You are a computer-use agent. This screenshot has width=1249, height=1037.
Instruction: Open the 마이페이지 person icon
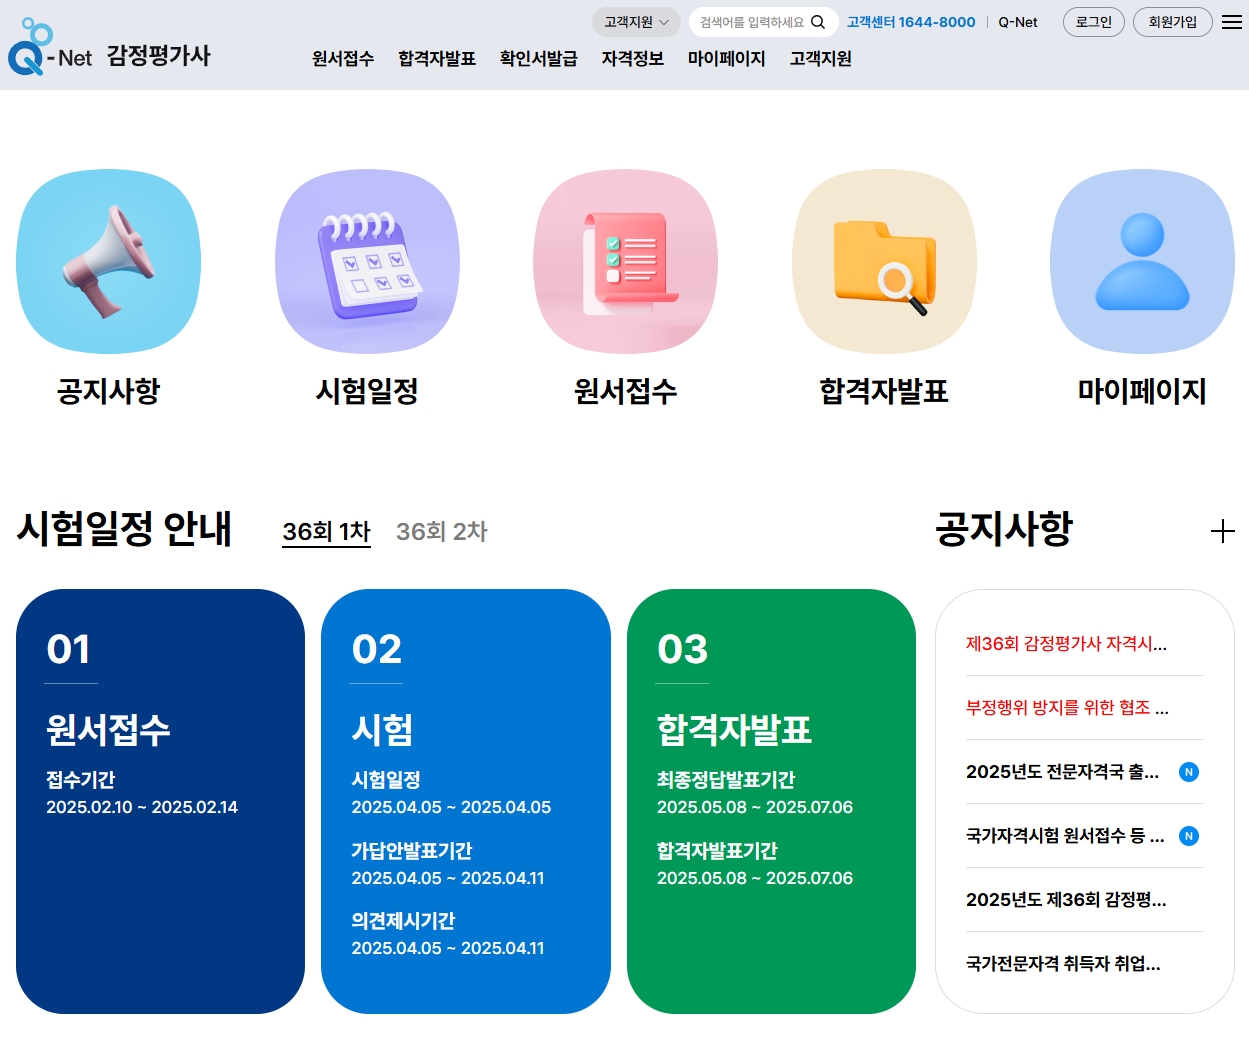1141,261
